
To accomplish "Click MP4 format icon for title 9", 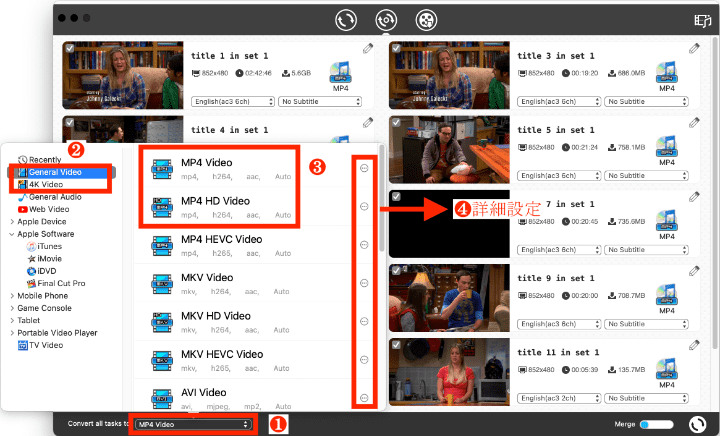I will pyautogui.click(x=667, y=295).
